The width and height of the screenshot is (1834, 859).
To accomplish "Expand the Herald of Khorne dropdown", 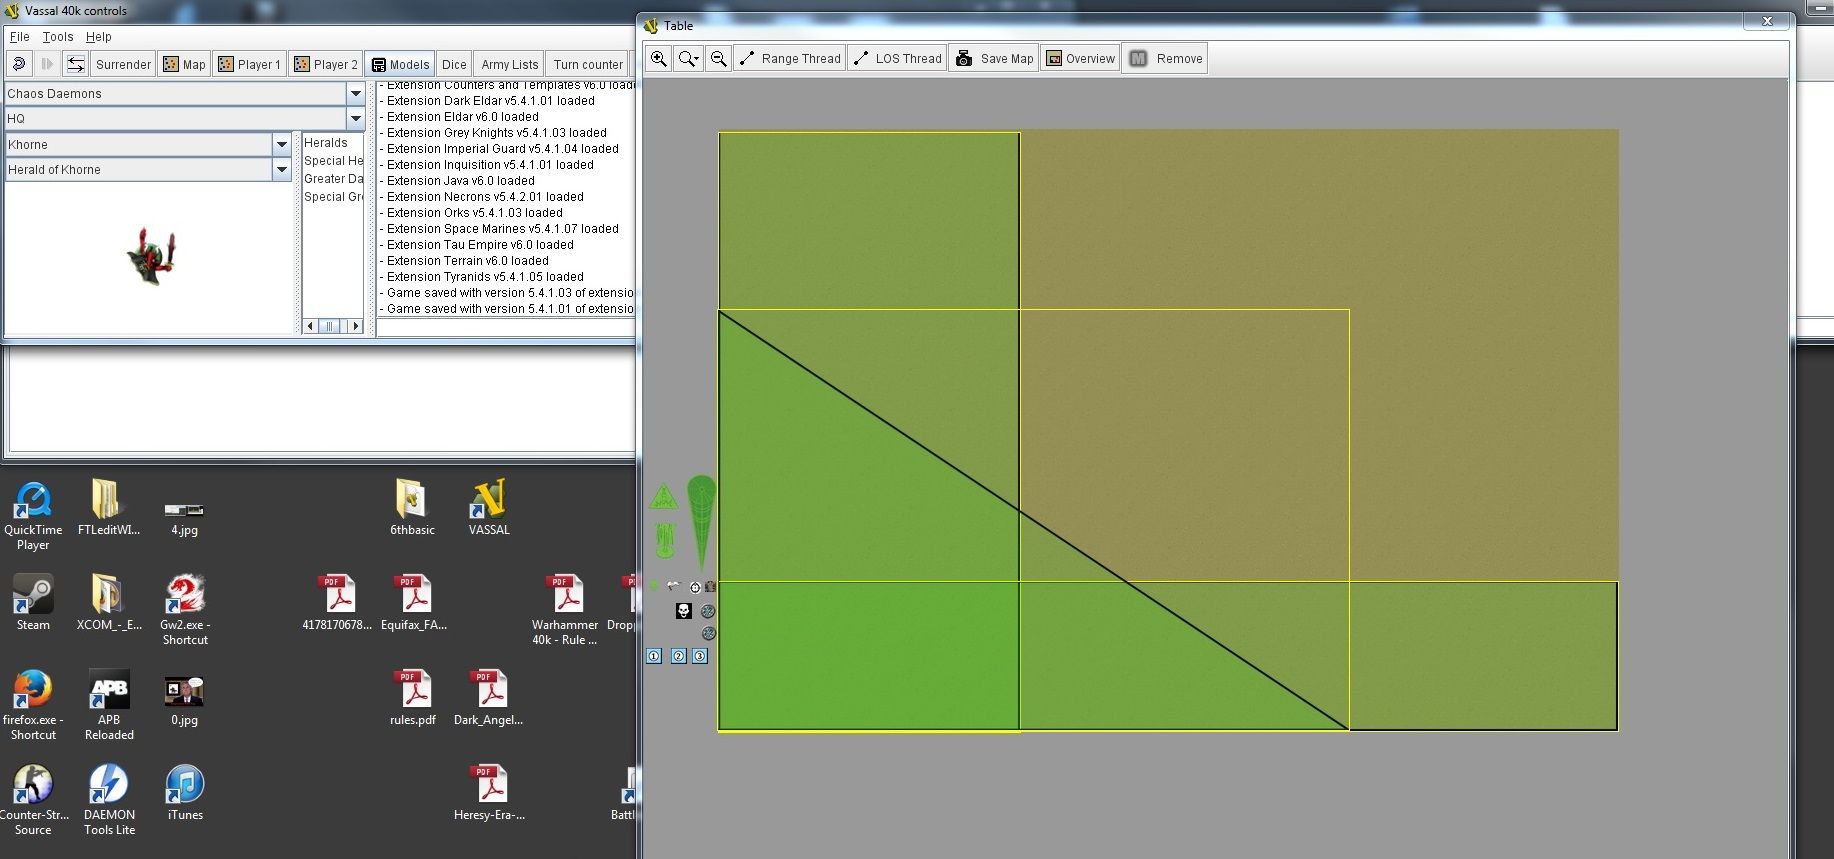I will (282, 170).
